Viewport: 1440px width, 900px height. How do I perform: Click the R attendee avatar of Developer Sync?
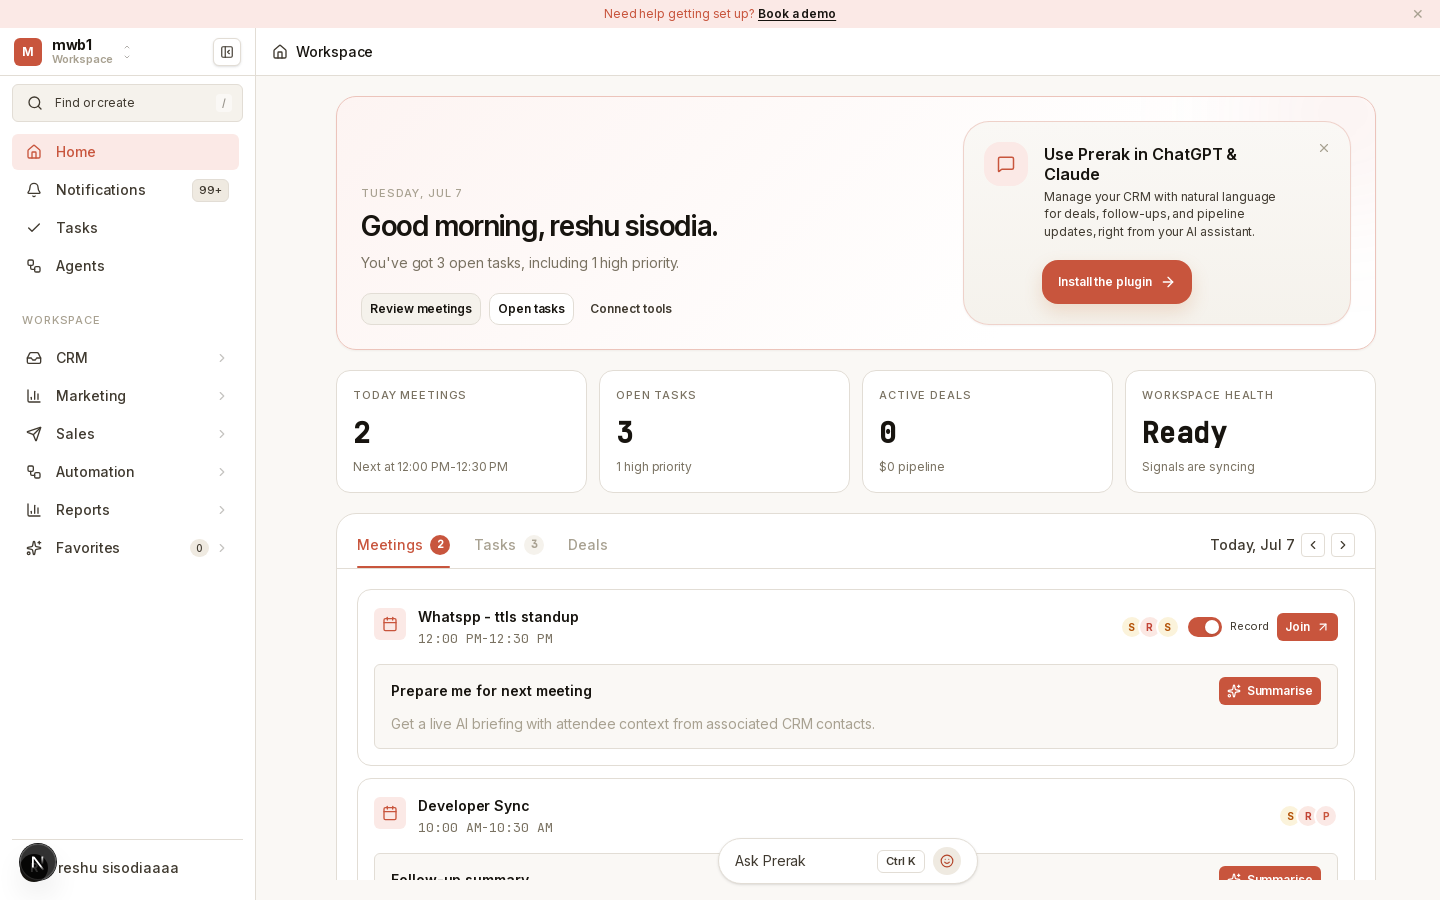(x=1308, y=816)
